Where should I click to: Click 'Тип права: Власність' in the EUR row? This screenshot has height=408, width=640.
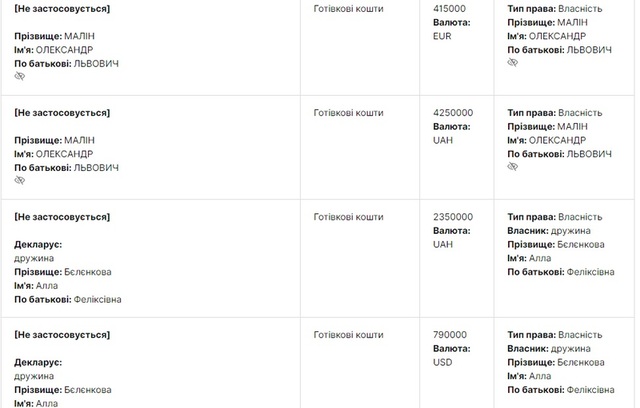(554, 8)
